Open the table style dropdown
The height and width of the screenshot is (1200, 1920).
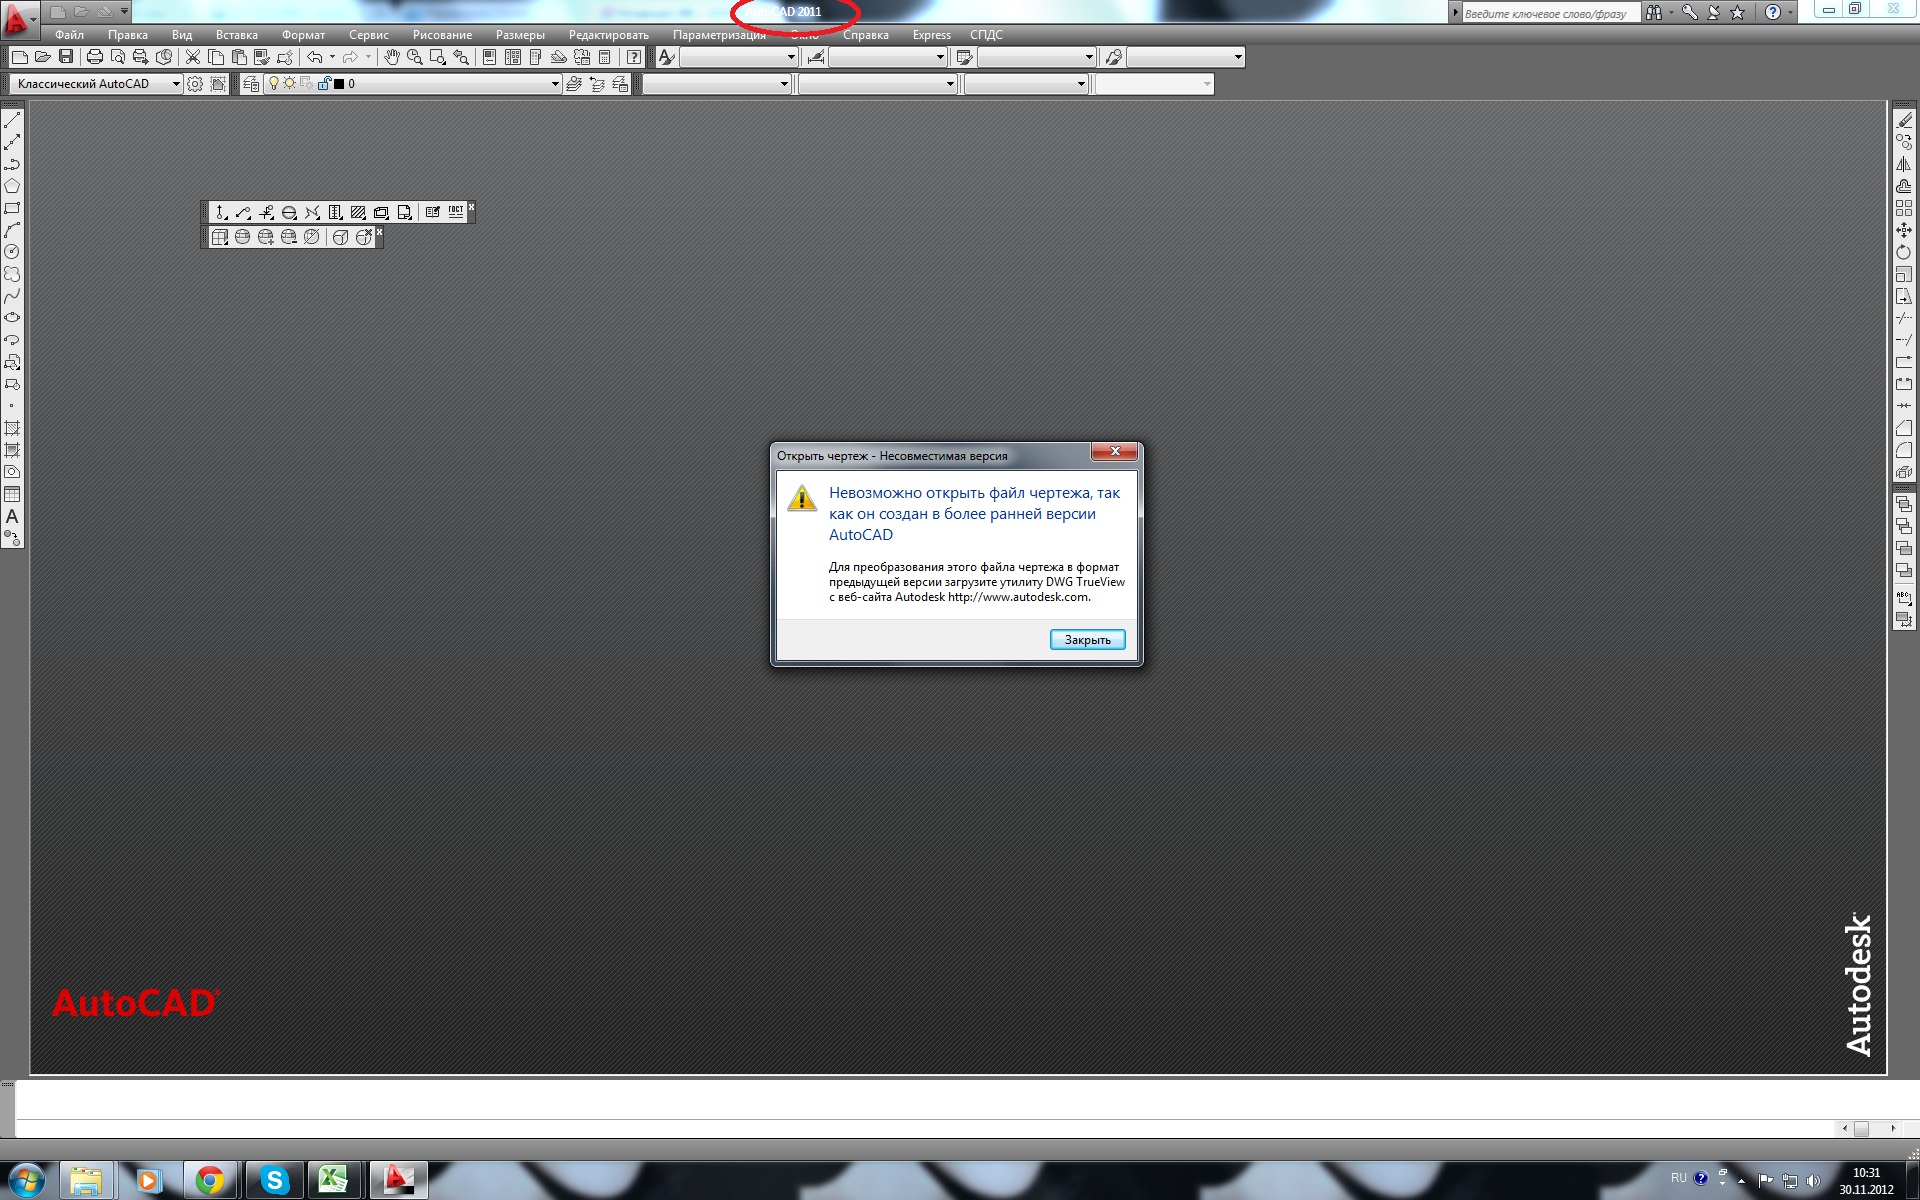coord(1037,57)
